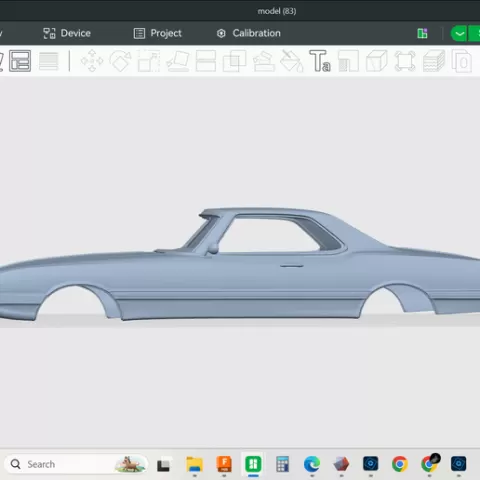Select the Seam painting bucket tool
The image size is (480, 480).
click(x=292, y=61)
